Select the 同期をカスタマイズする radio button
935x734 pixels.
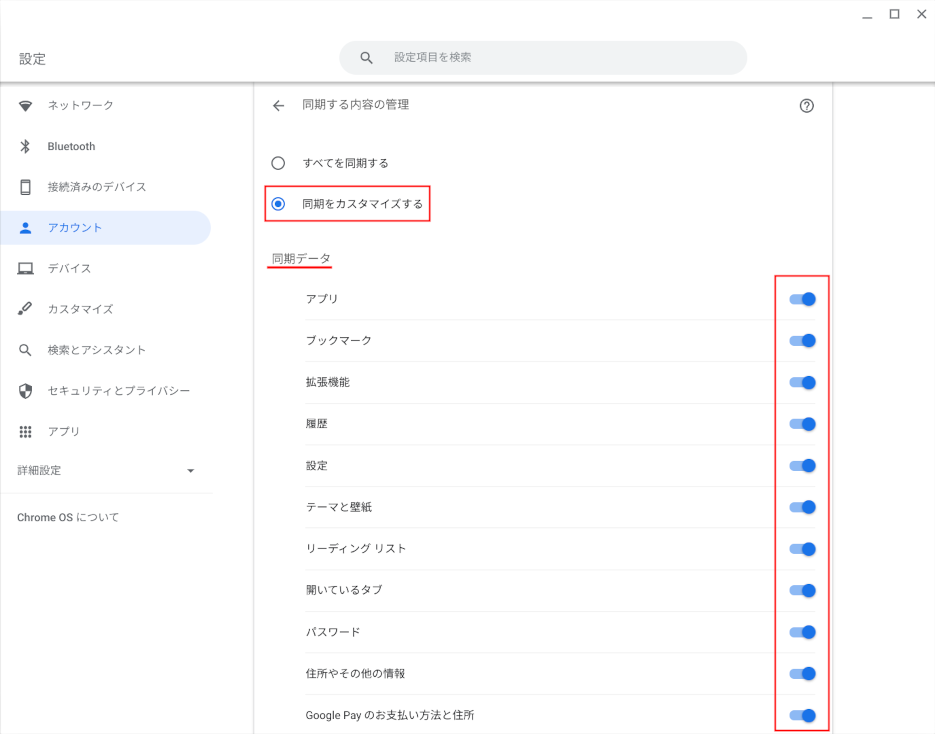[278, 204]
